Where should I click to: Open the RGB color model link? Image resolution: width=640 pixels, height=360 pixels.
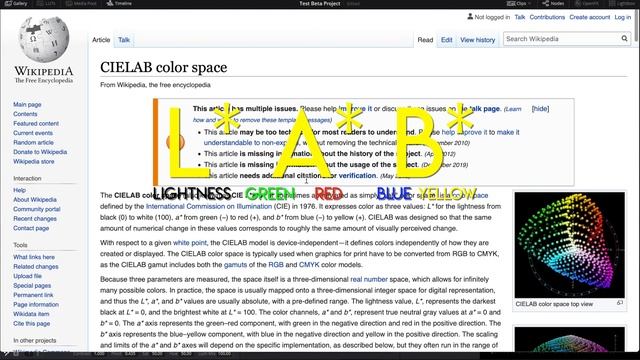click(276, 264)
